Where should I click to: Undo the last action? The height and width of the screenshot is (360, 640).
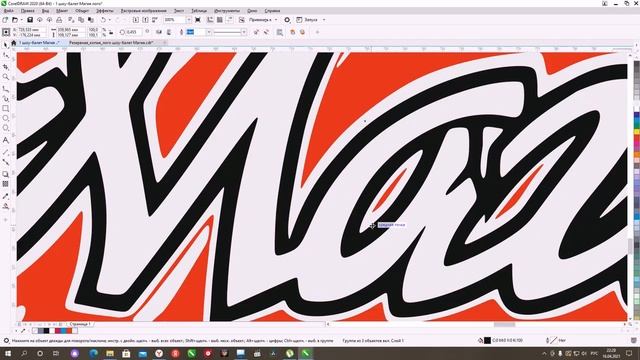tap(103, 20)
